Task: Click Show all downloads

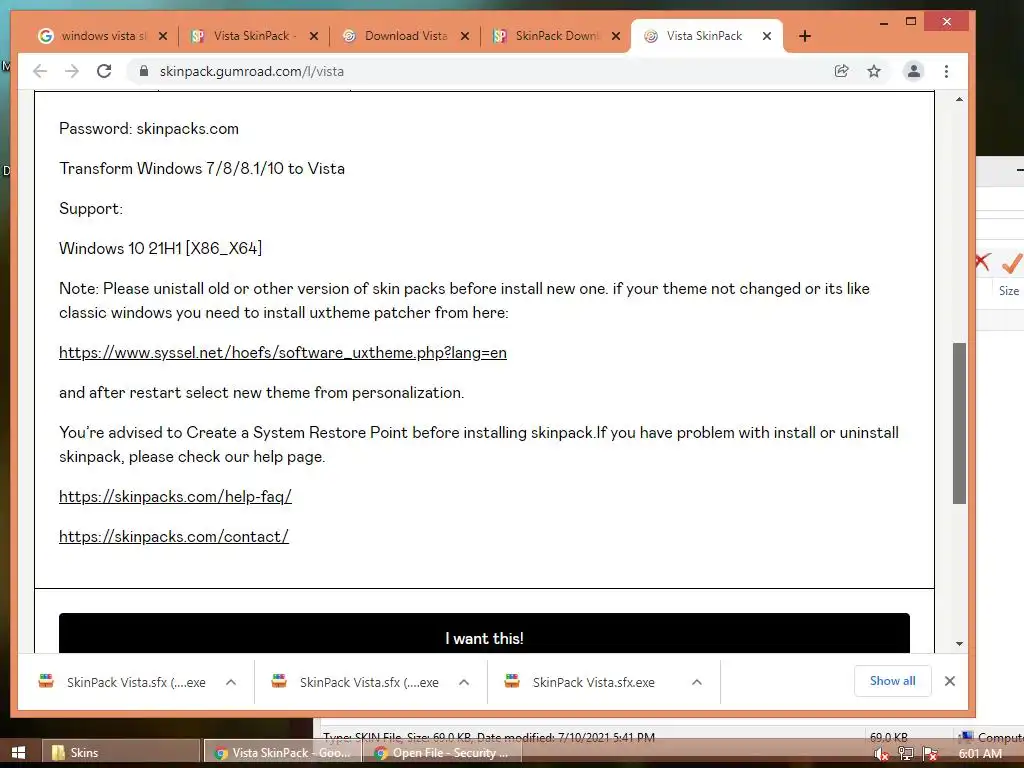Action: (x=892, y=681)
